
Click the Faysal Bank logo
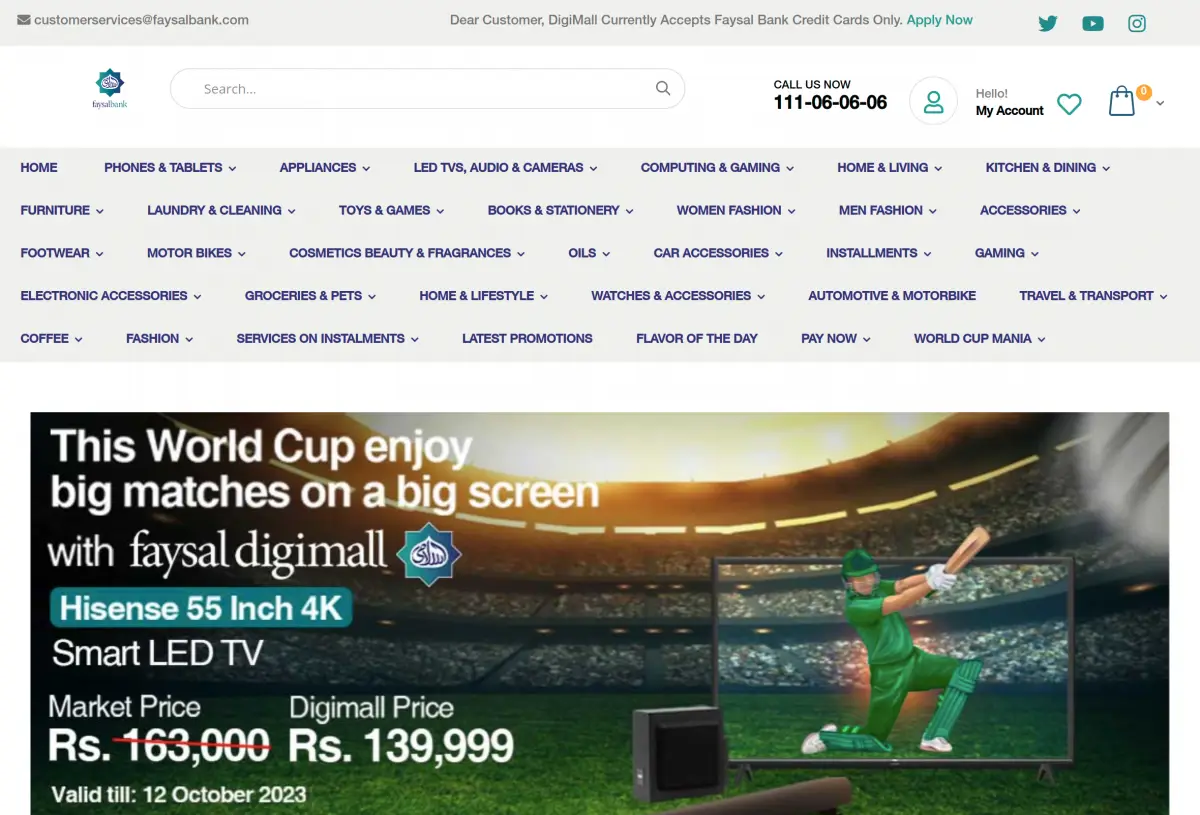pyautogui.click(x=109, y=88)
